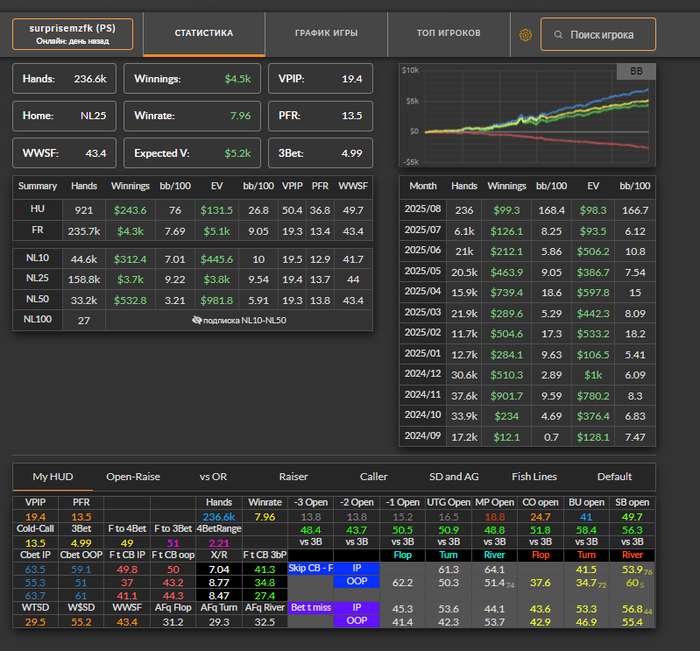Select the Статистика tab
This screenshot has height=651, width=700.
204,33
